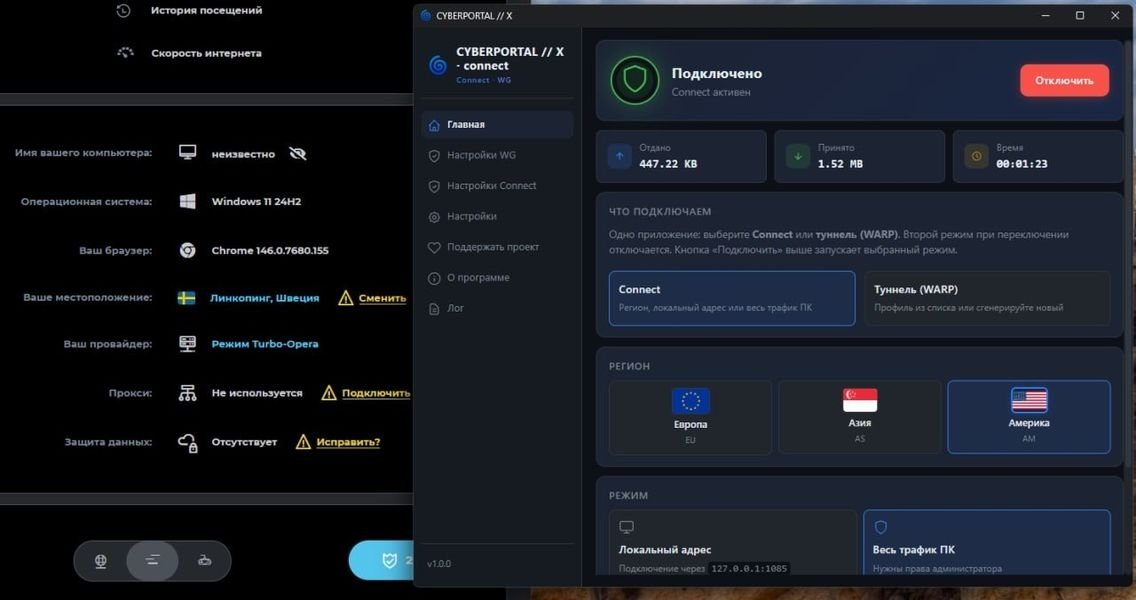Click the Сменить location link
Image resolution: width=1136 pixels, height=600 pixels.
click(382, 298)
